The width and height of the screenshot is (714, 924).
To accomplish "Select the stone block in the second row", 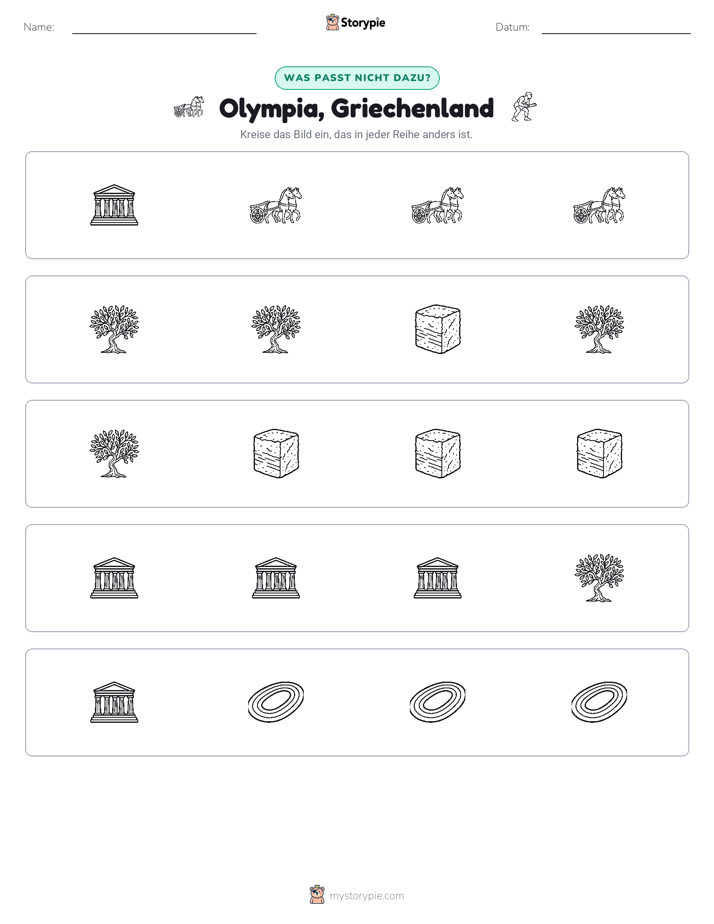I will click(x=438, y=329).
